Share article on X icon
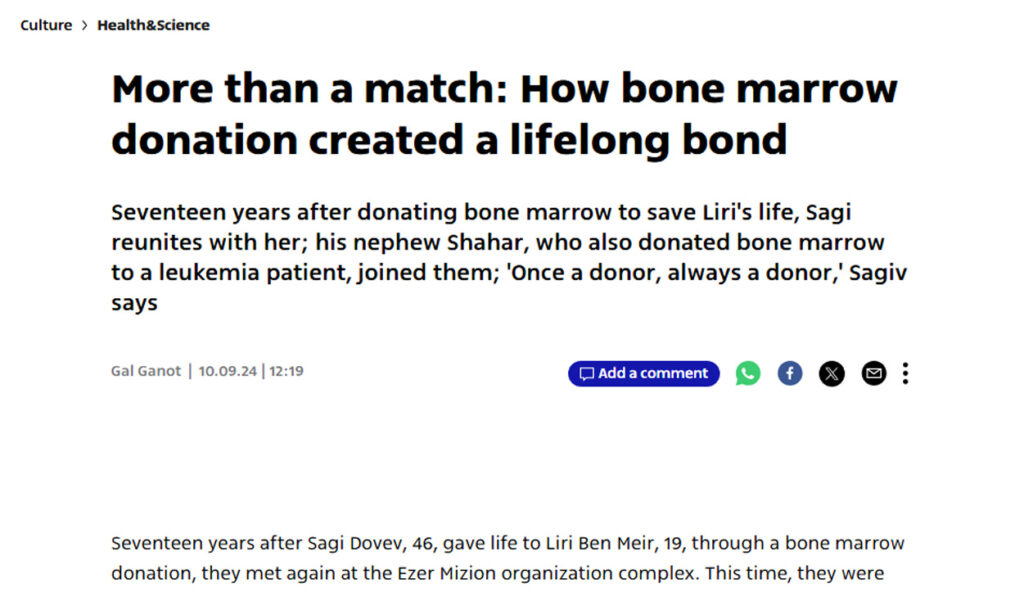This screenshot has width=1024, height=592. [832, 374]
